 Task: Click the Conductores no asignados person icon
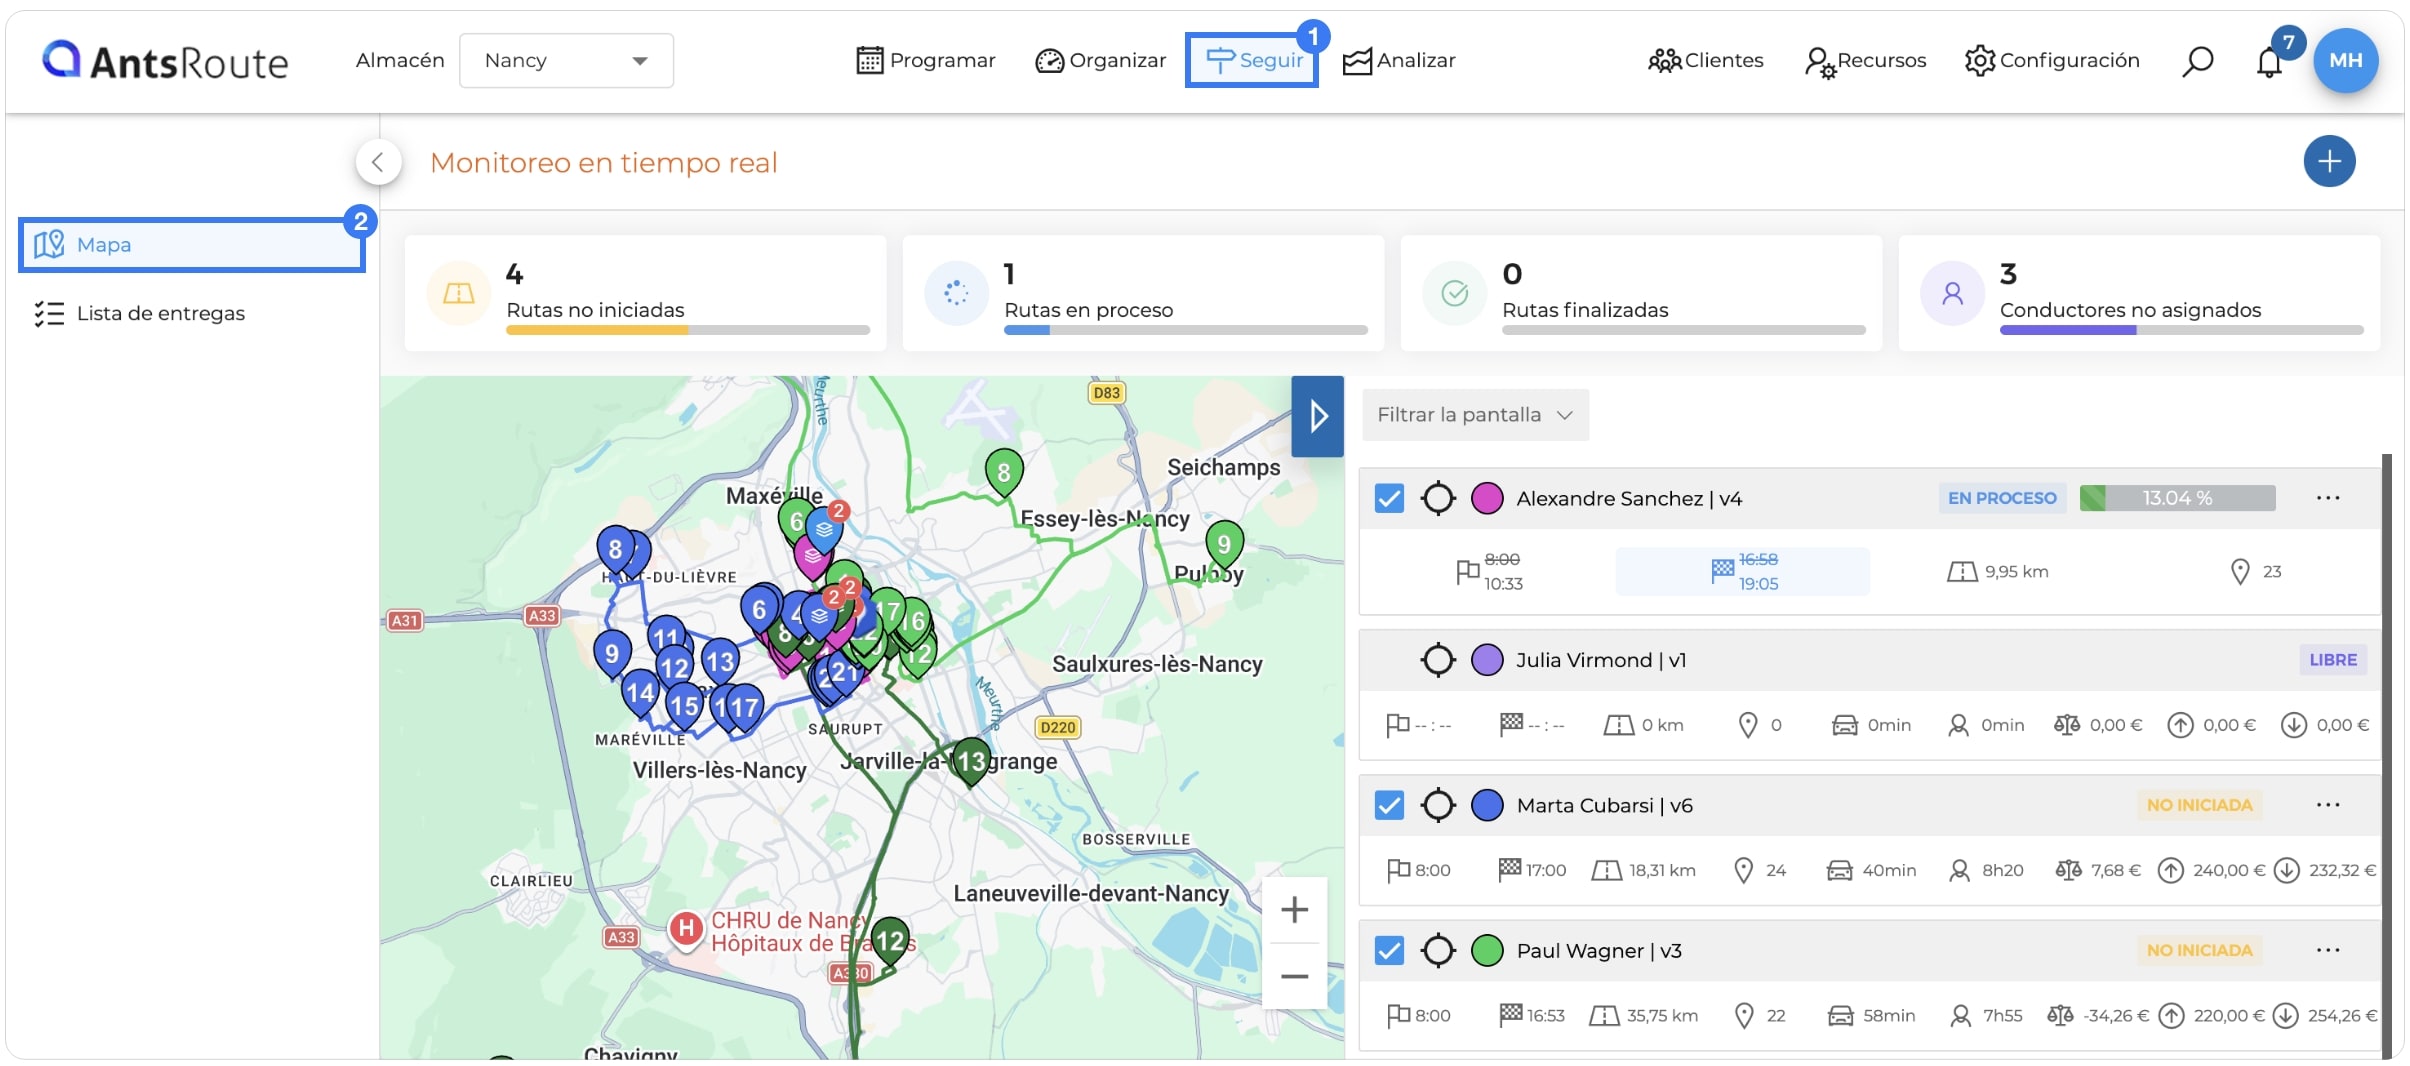pyautogui.click(x=1952, y=293)
